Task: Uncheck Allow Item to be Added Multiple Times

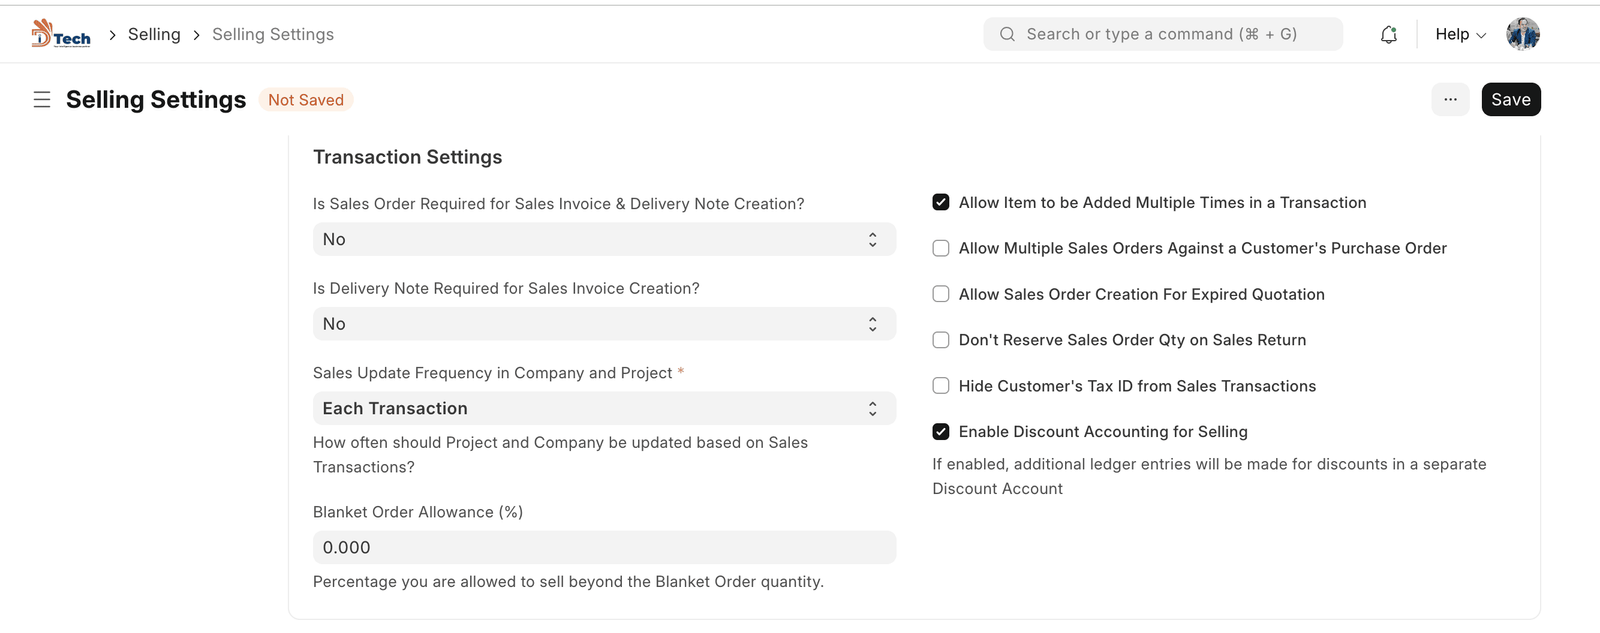Action: pyautogui.click(x=941, y=203)
